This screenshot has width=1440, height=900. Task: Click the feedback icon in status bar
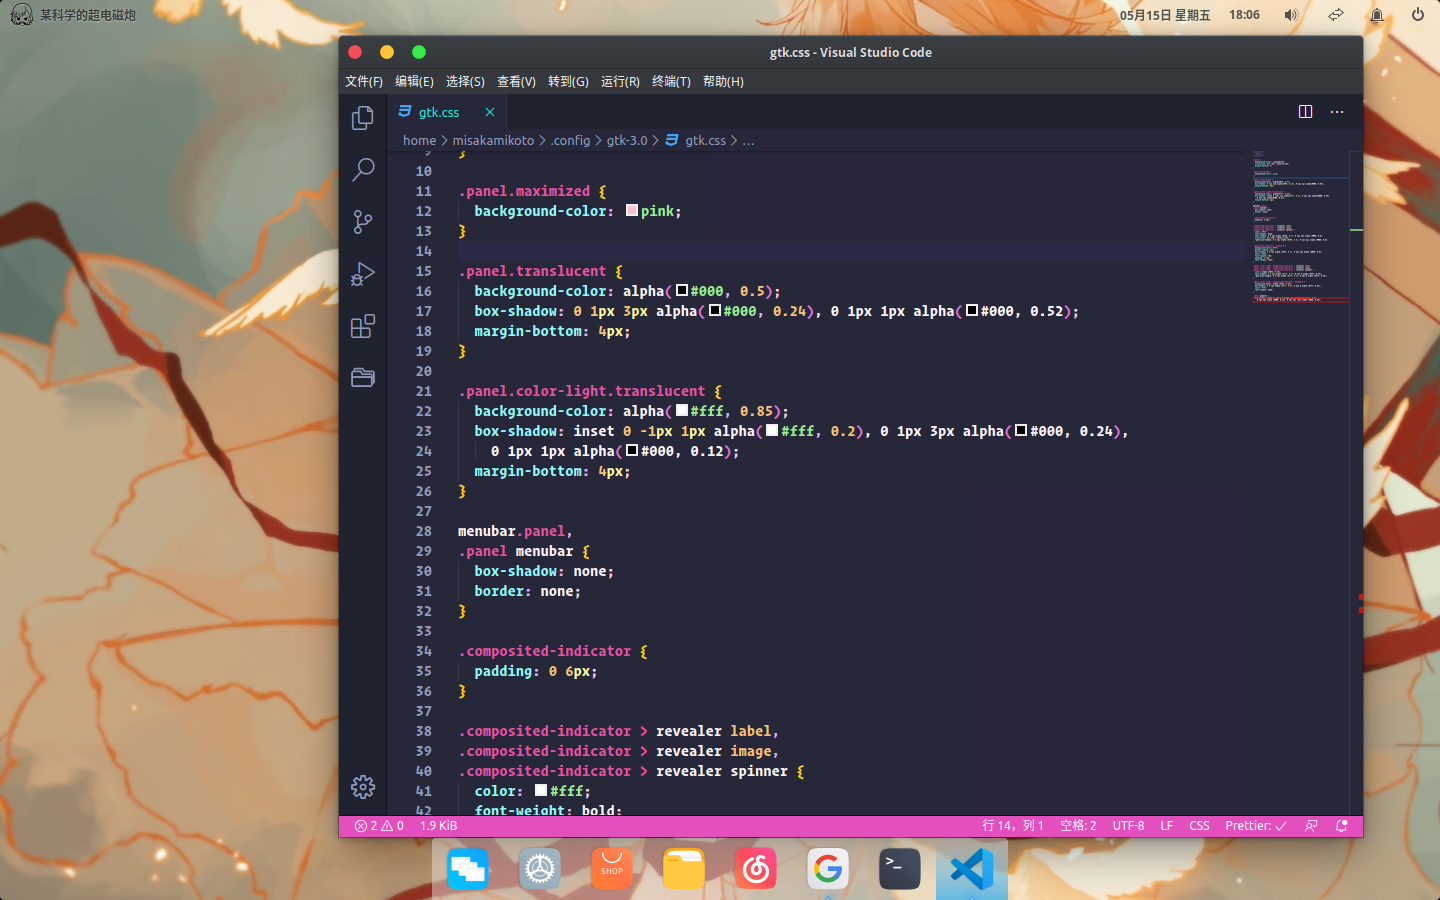[x=1311, y=826]
